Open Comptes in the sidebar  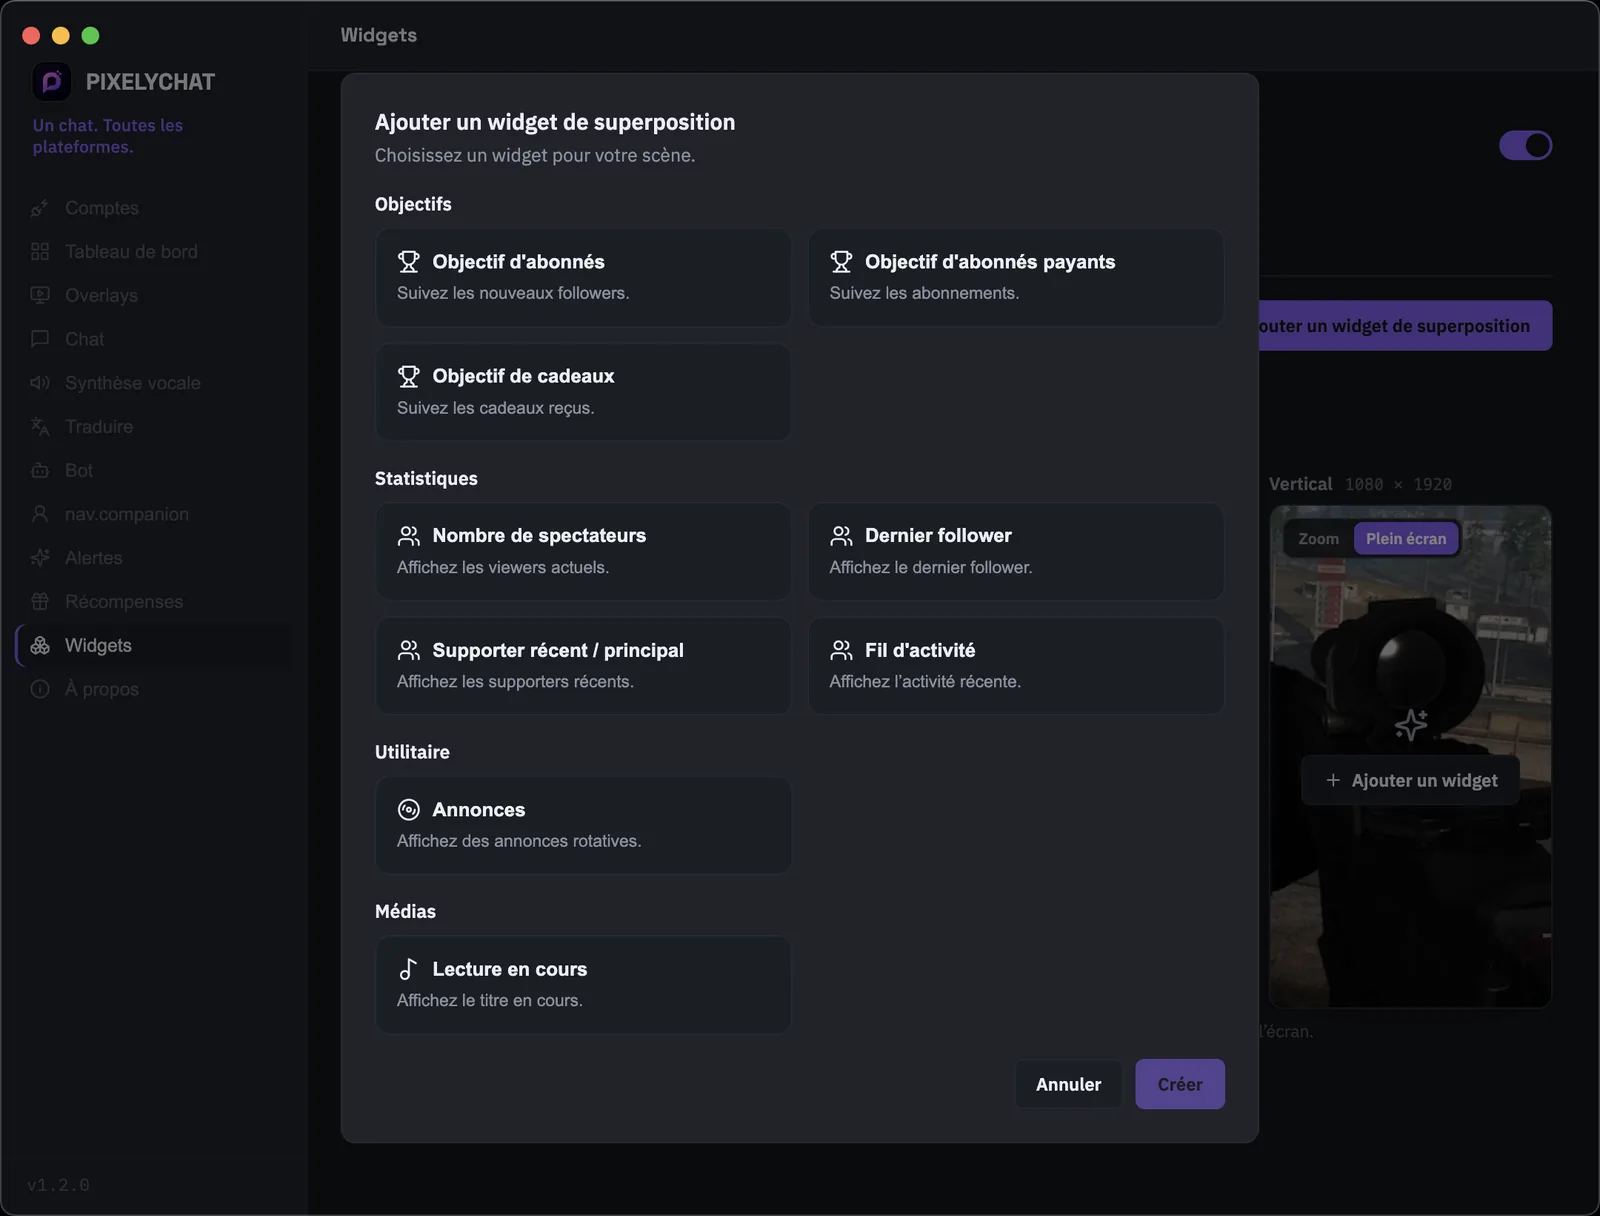pos(154,208)
